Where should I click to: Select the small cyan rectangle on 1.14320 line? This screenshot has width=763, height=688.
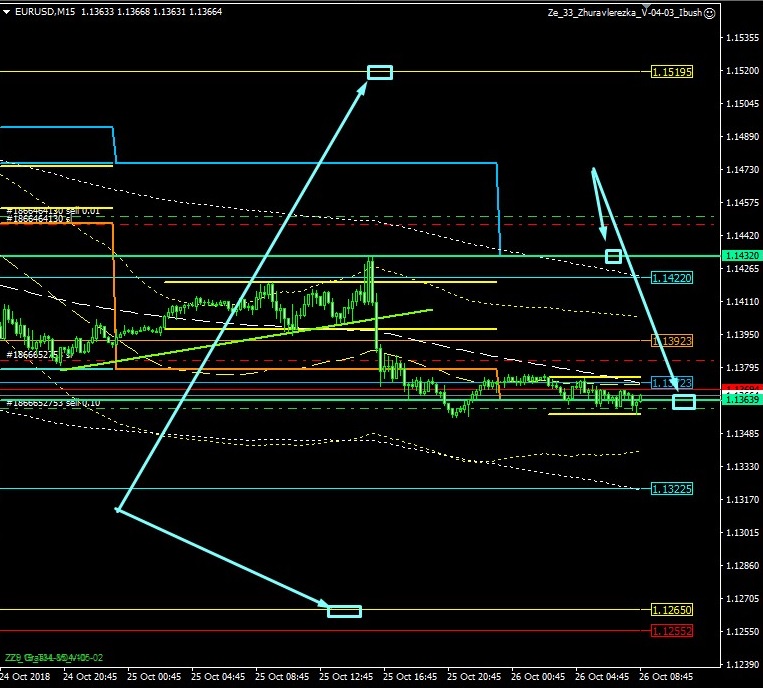[x=613, y=257]
